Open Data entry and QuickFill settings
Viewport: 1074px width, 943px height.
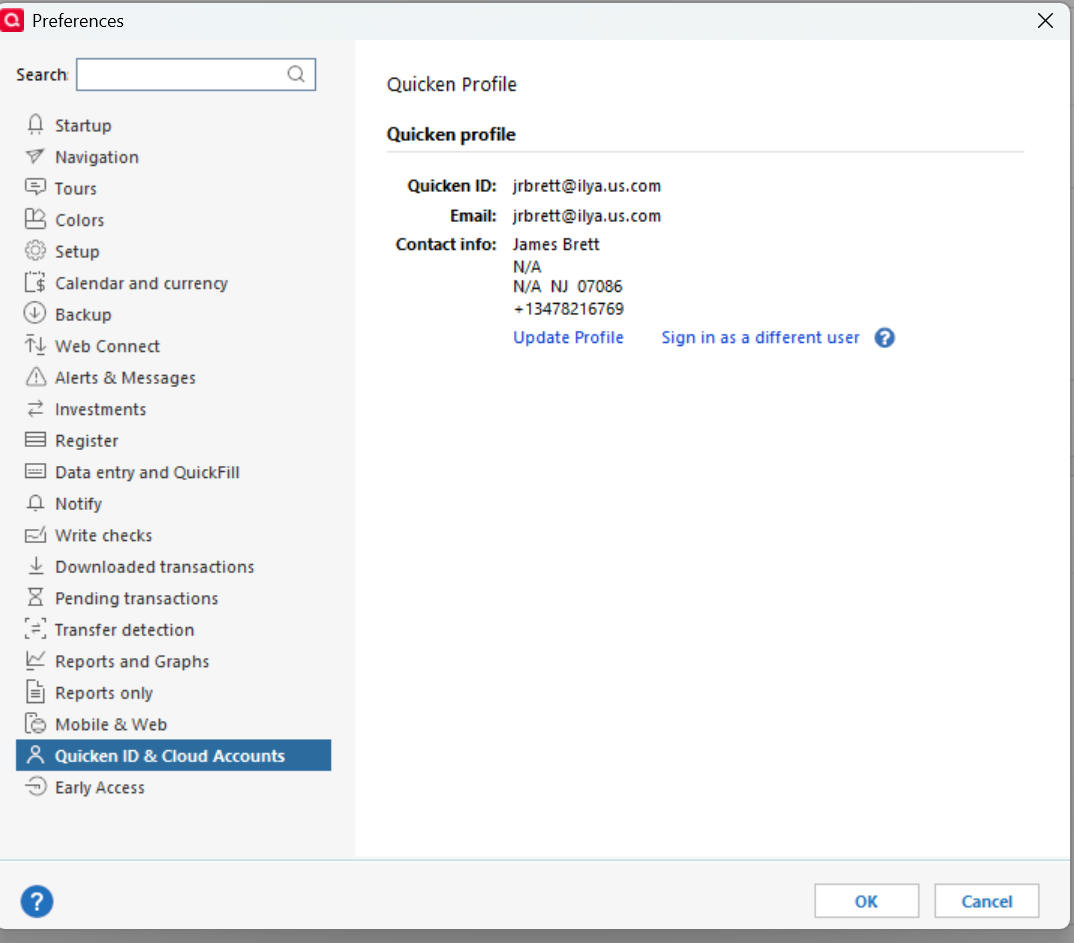147,472
